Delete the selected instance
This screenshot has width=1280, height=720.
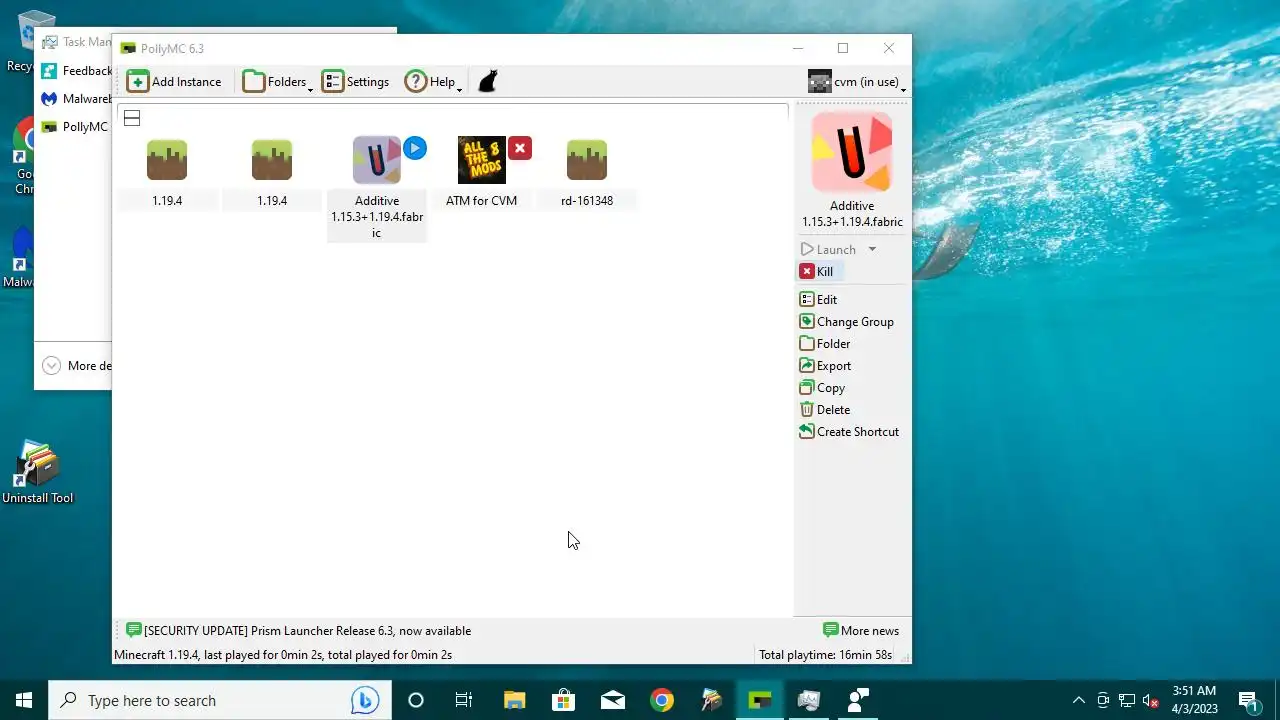click(825, 409)
